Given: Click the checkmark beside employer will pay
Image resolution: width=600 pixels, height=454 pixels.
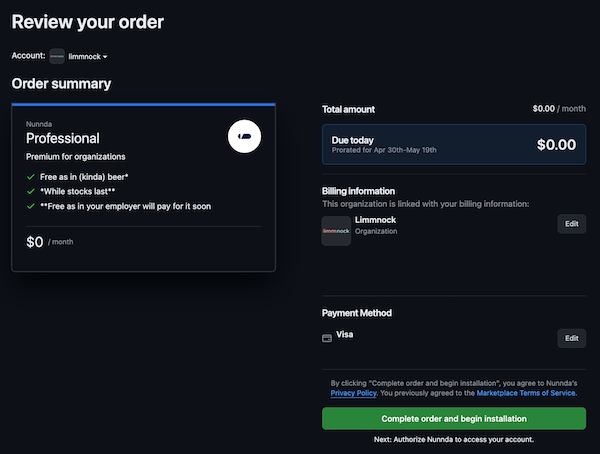Looking at the screenshot, I should [x=31, y=206].
